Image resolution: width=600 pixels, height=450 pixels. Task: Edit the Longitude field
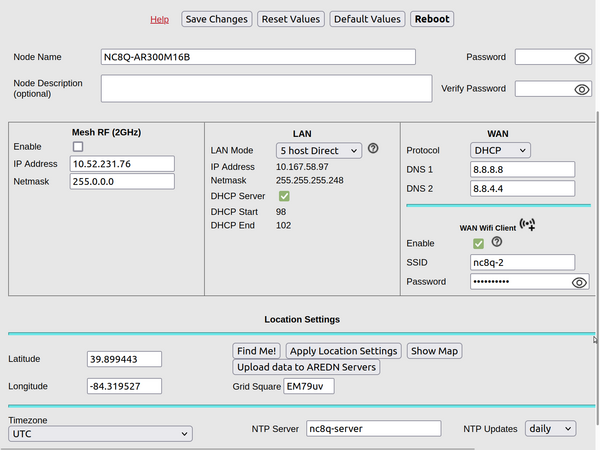[124, 386]
